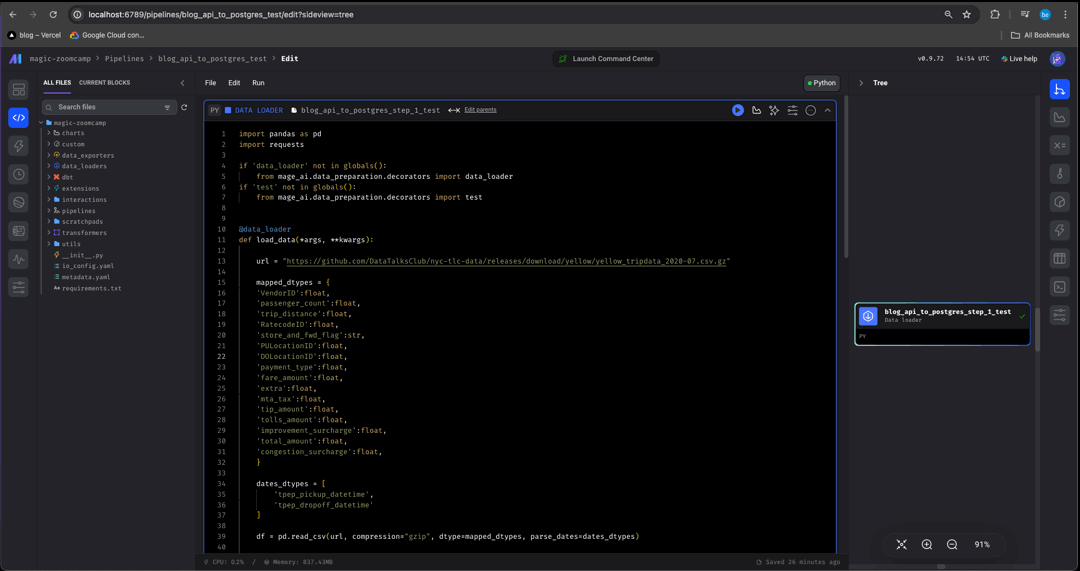Reload the page in the browser
The height and width of the screenshot is (571, 1080).
click(x=53, y=14)
